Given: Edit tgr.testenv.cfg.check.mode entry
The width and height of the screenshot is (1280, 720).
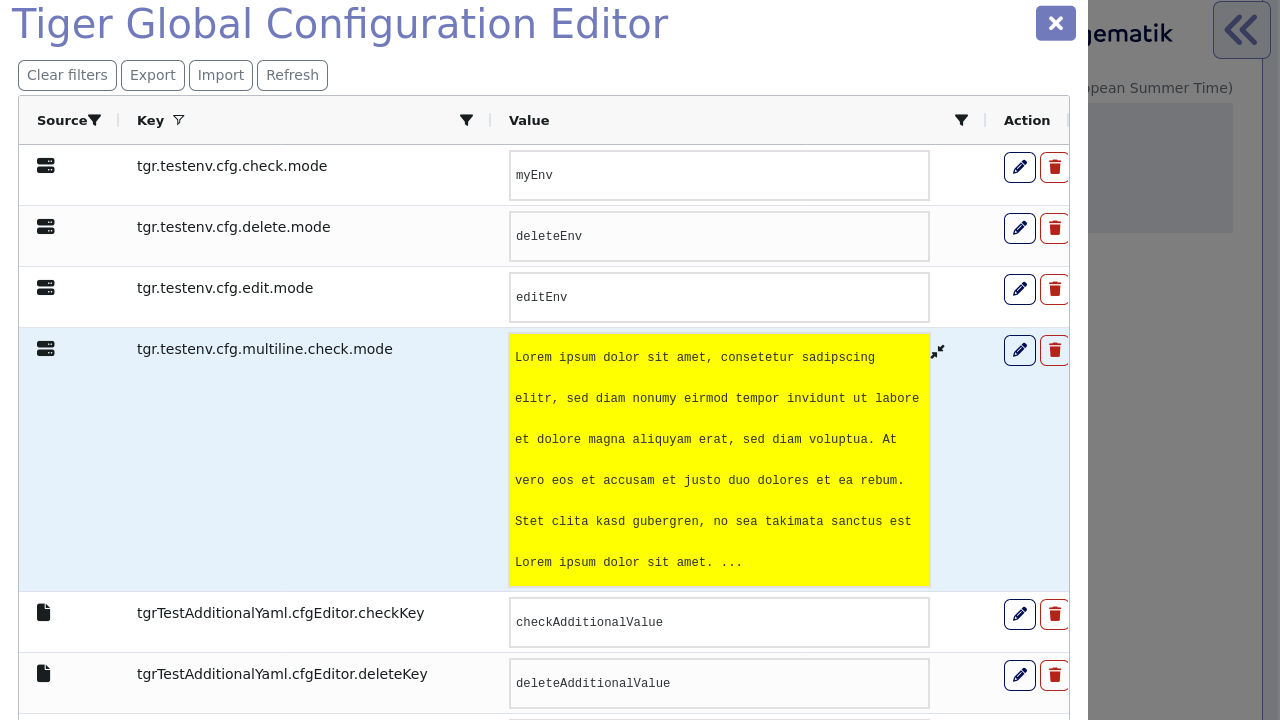Looking at the screenshot, I should coord(1020,167).
